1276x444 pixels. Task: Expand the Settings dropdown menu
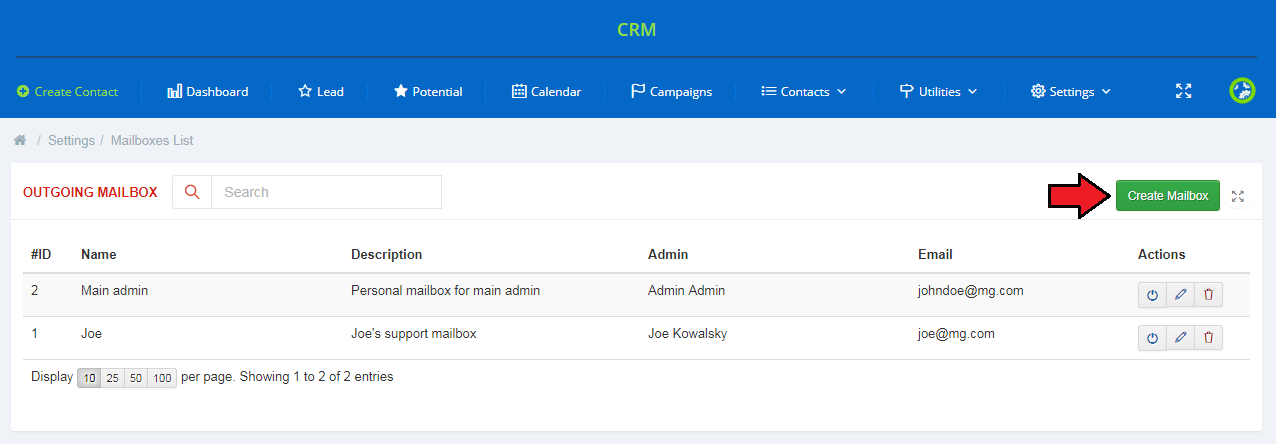click(1071, 91)
